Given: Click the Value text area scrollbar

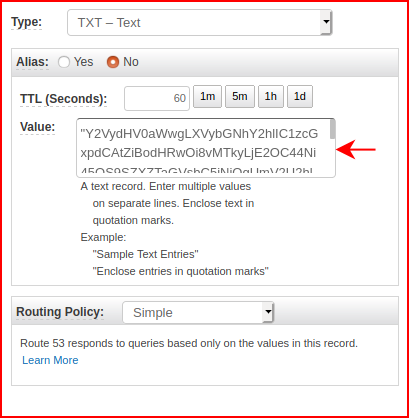Looking at the screenshot, I should point(332,148).
